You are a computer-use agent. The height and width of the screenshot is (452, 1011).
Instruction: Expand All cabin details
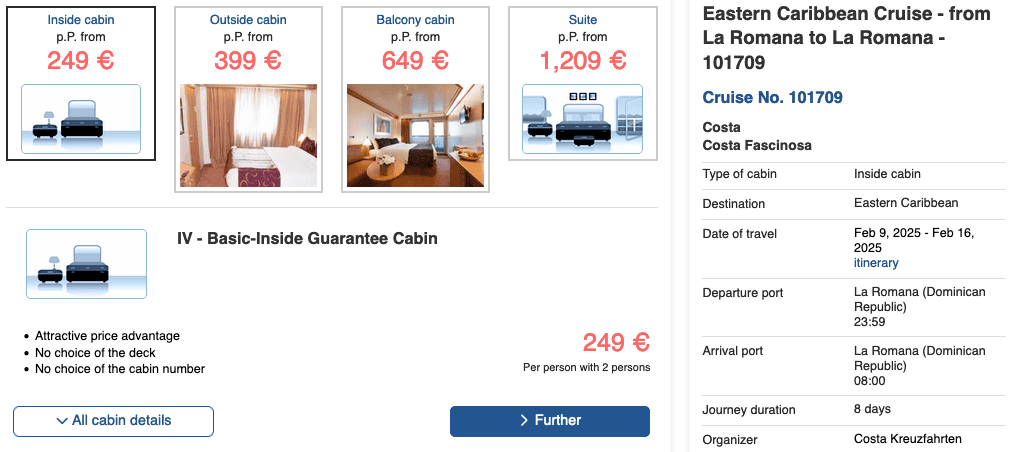pyautogui.click(x=114, y=421)
